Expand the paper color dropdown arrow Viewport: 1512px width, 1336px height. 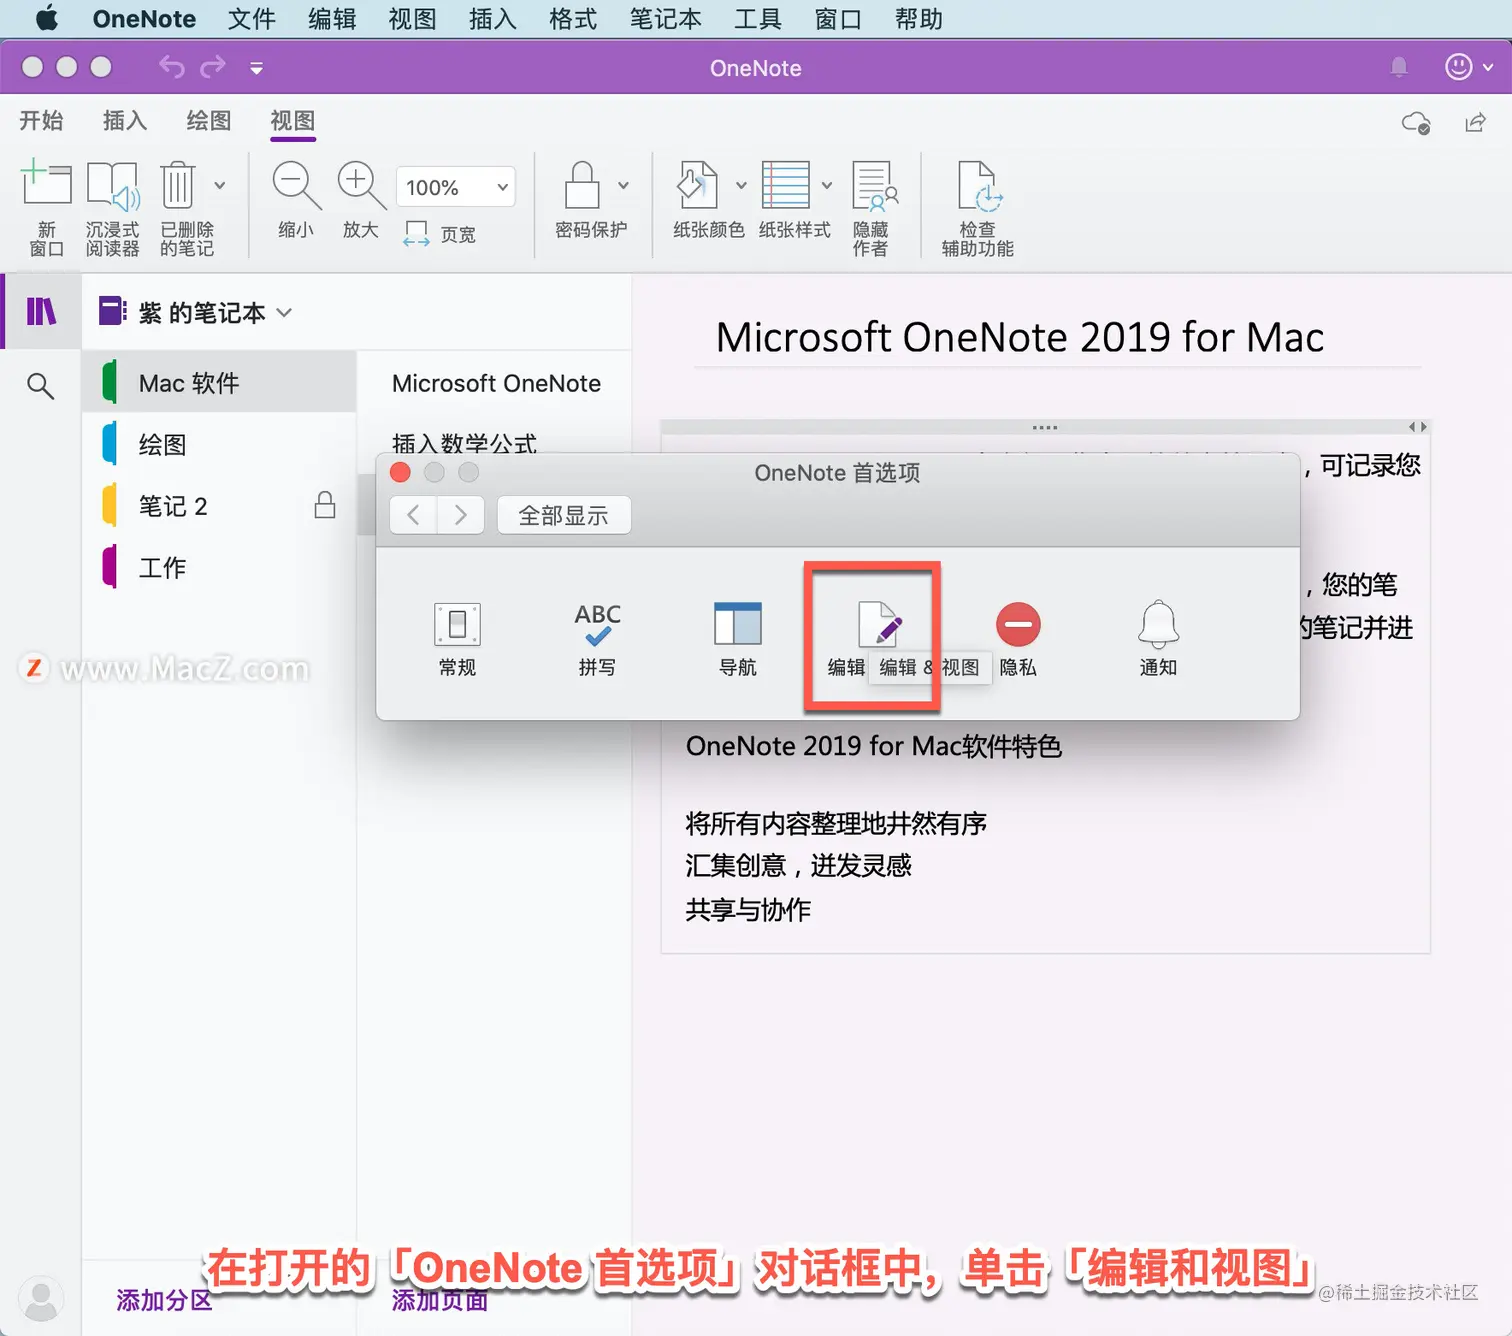[741, 186]
